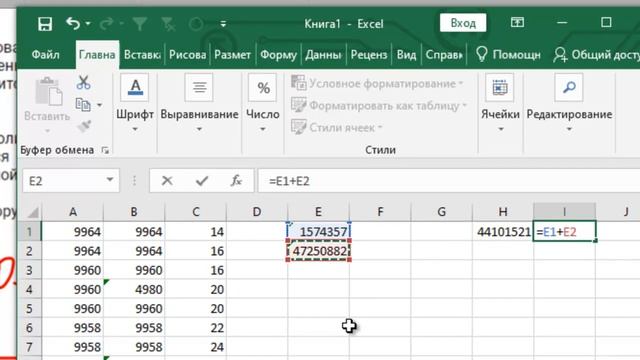
Task: Click the Вход sign-in button
Action: coord(463,23)
